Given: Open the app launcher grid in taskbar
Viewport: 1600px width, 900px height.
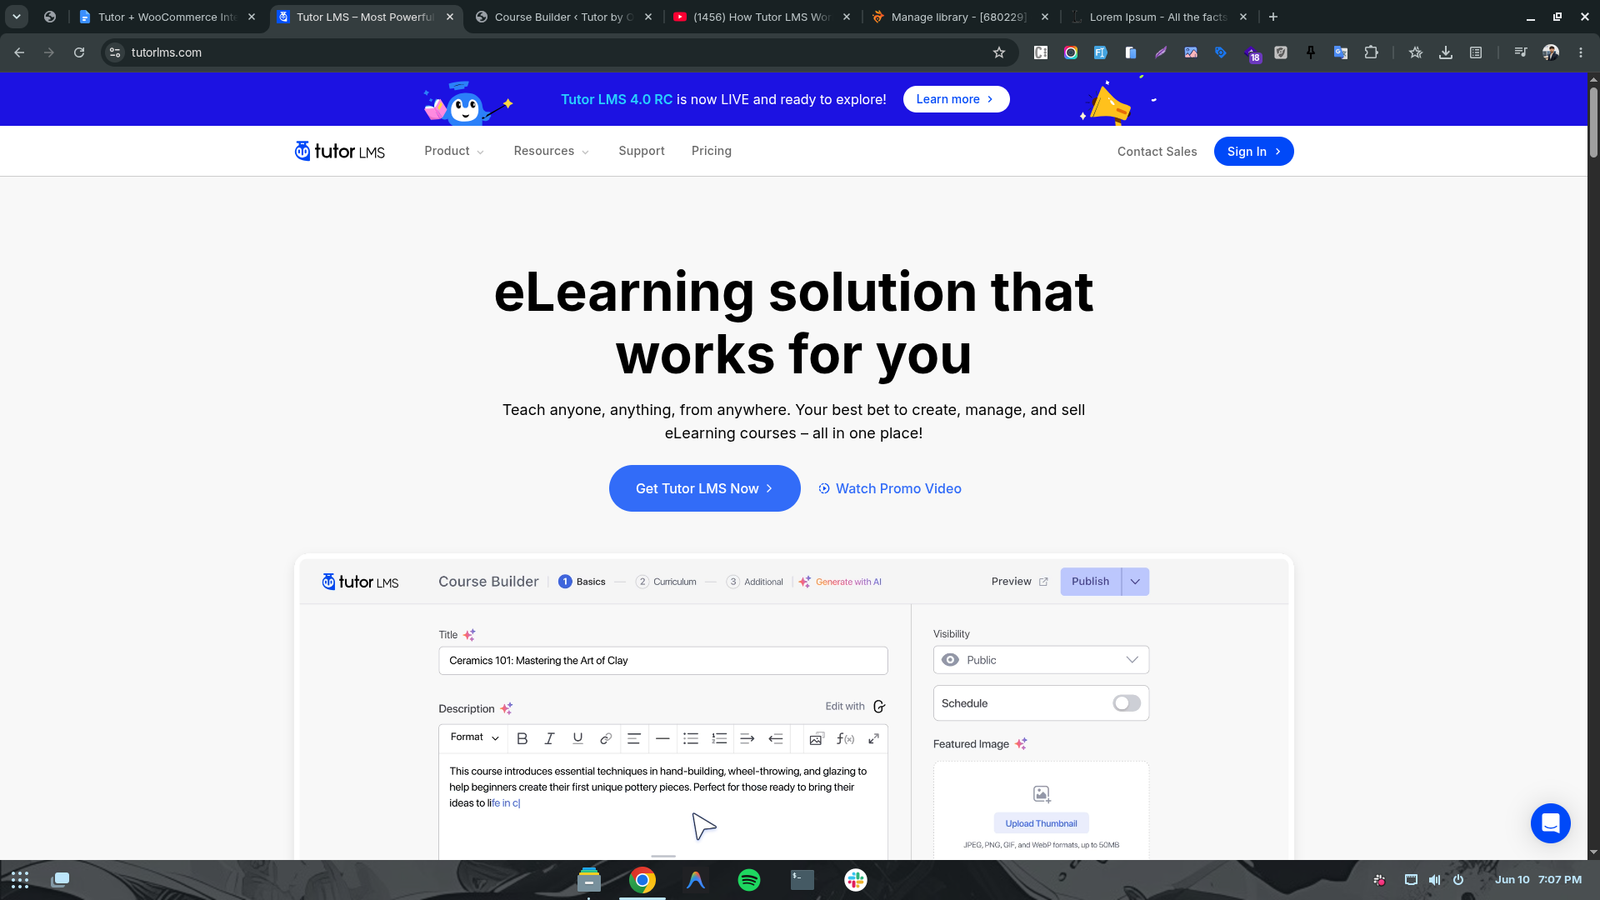Looking at the screenshot, I should (x=20, y=880).
